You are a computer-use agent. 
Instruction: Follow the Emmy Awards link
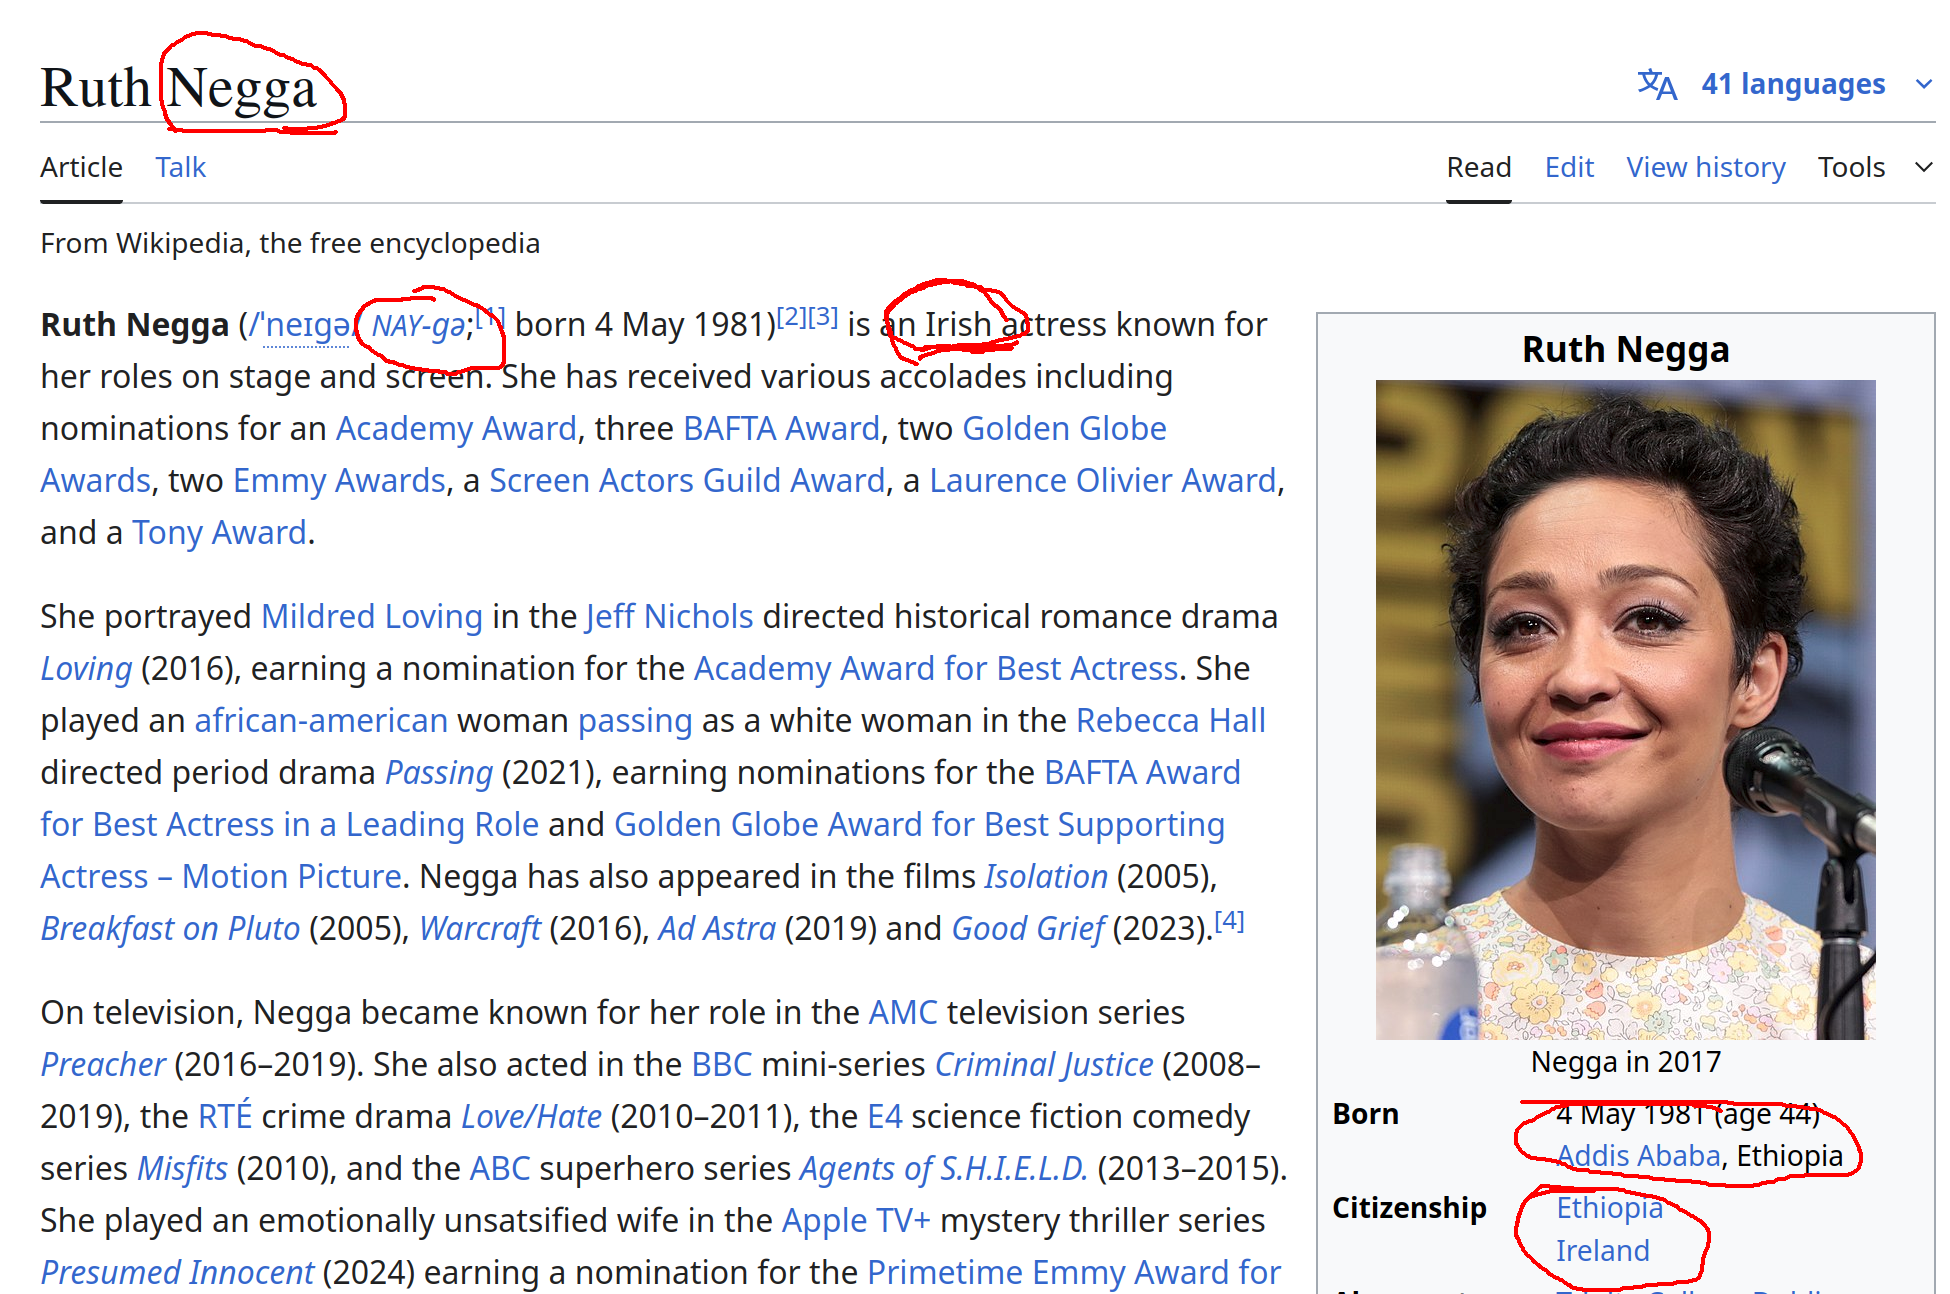click(339, 480)
